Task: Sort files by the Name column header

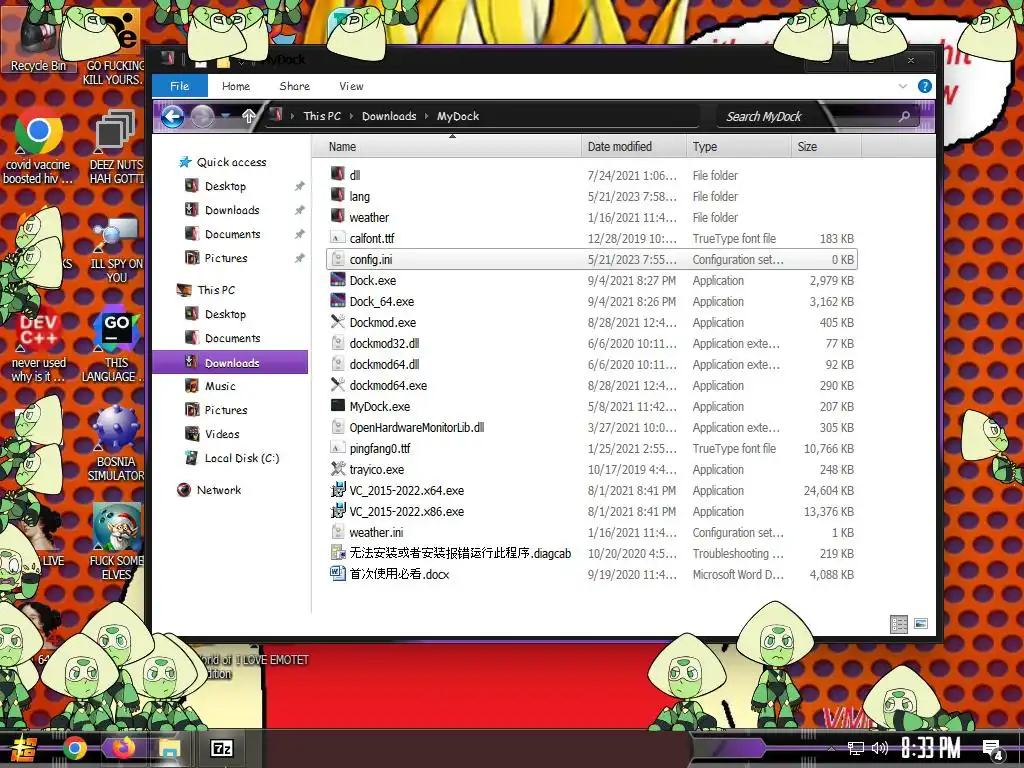Action: (x=447, y=146)
